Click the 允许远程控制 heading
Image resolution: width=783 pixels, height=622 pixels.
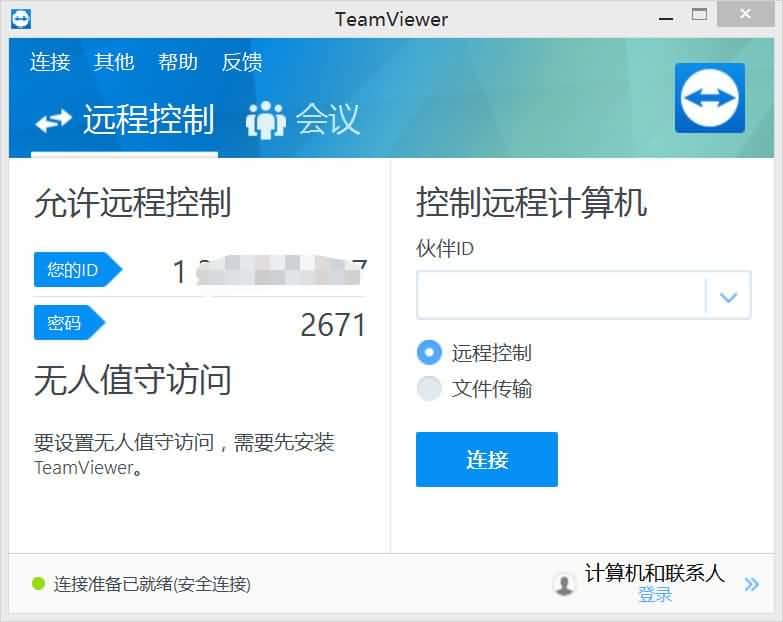coord(133,203)
